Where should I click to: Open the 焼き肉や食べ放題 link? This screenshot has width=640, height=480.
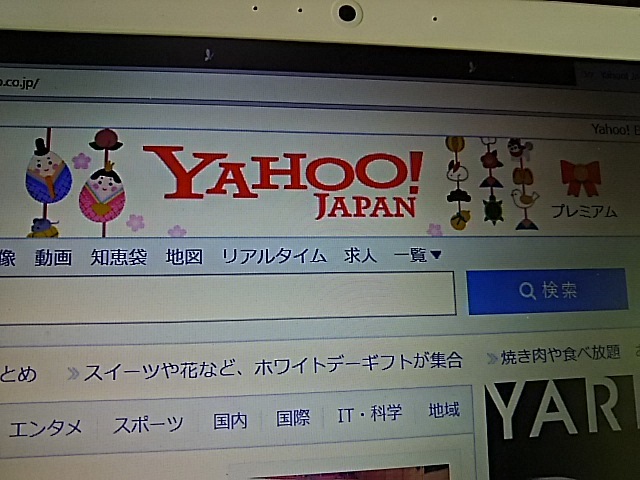pyautogui.click(x=560, y=354)
